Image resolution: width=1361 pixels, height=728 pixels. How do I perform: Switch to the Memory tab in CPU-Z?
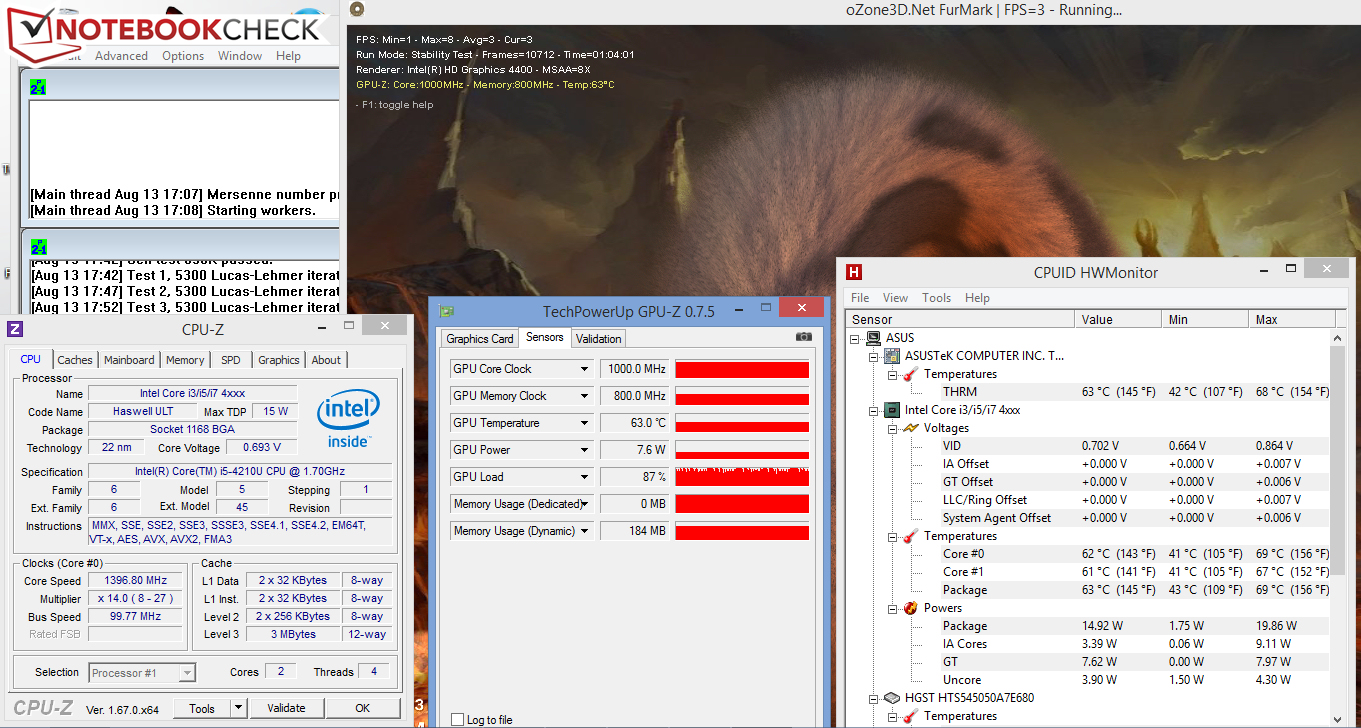(185, 360)
